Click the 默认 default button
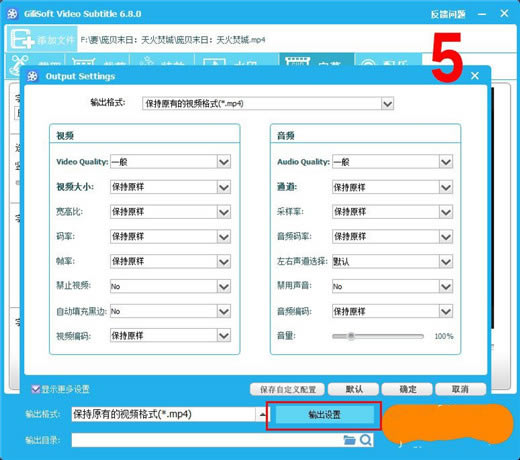The image size is (520, 460). coord(354,389)
